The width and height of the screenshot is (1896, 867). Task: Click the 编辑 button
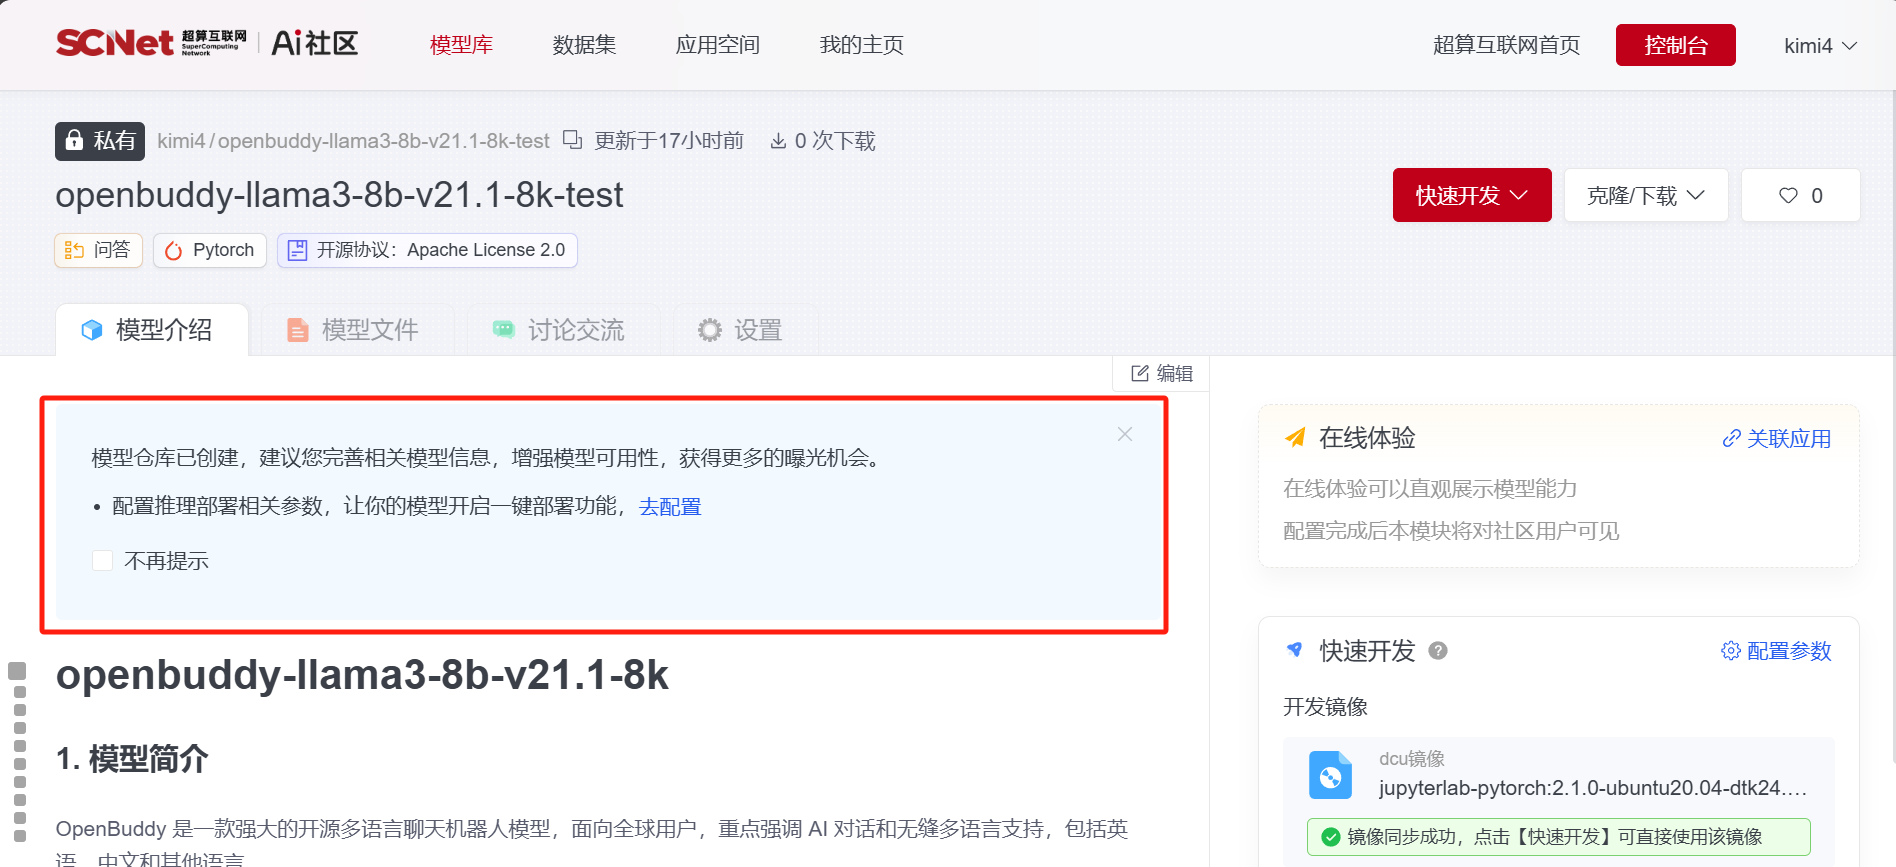pos(1161,373)
